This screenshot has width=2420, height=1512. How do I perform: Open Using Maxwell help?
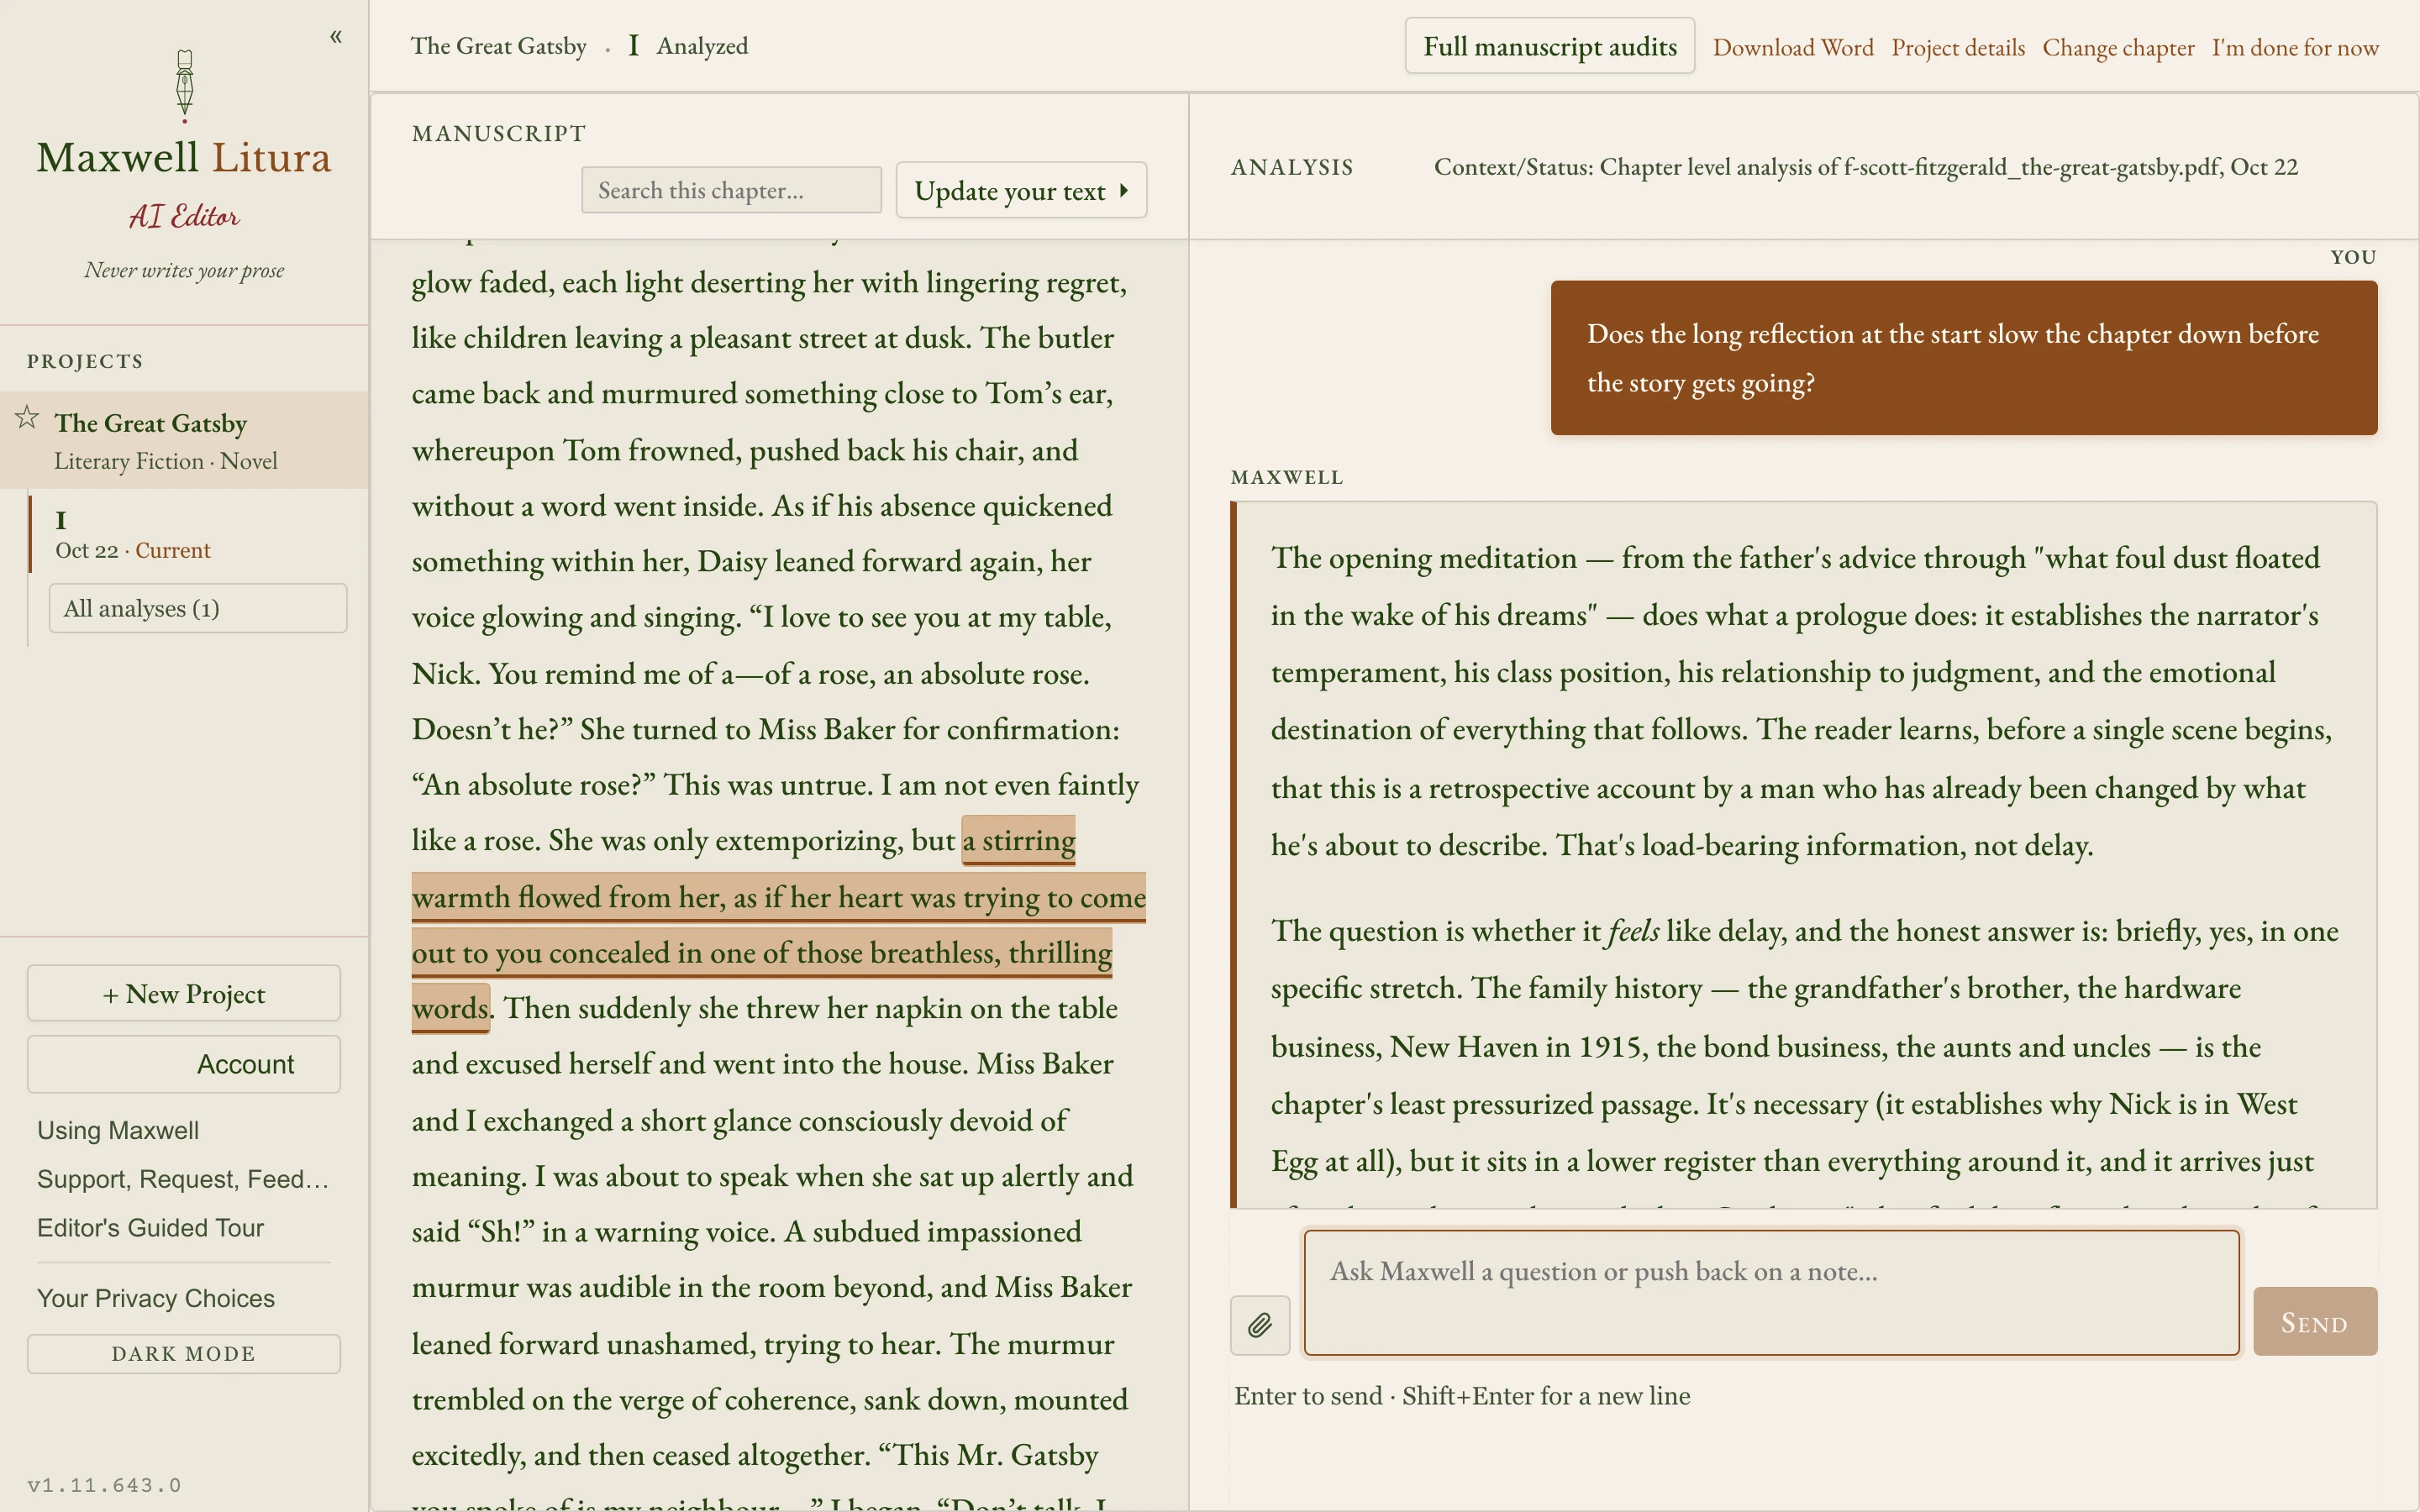click(118, 1130)
